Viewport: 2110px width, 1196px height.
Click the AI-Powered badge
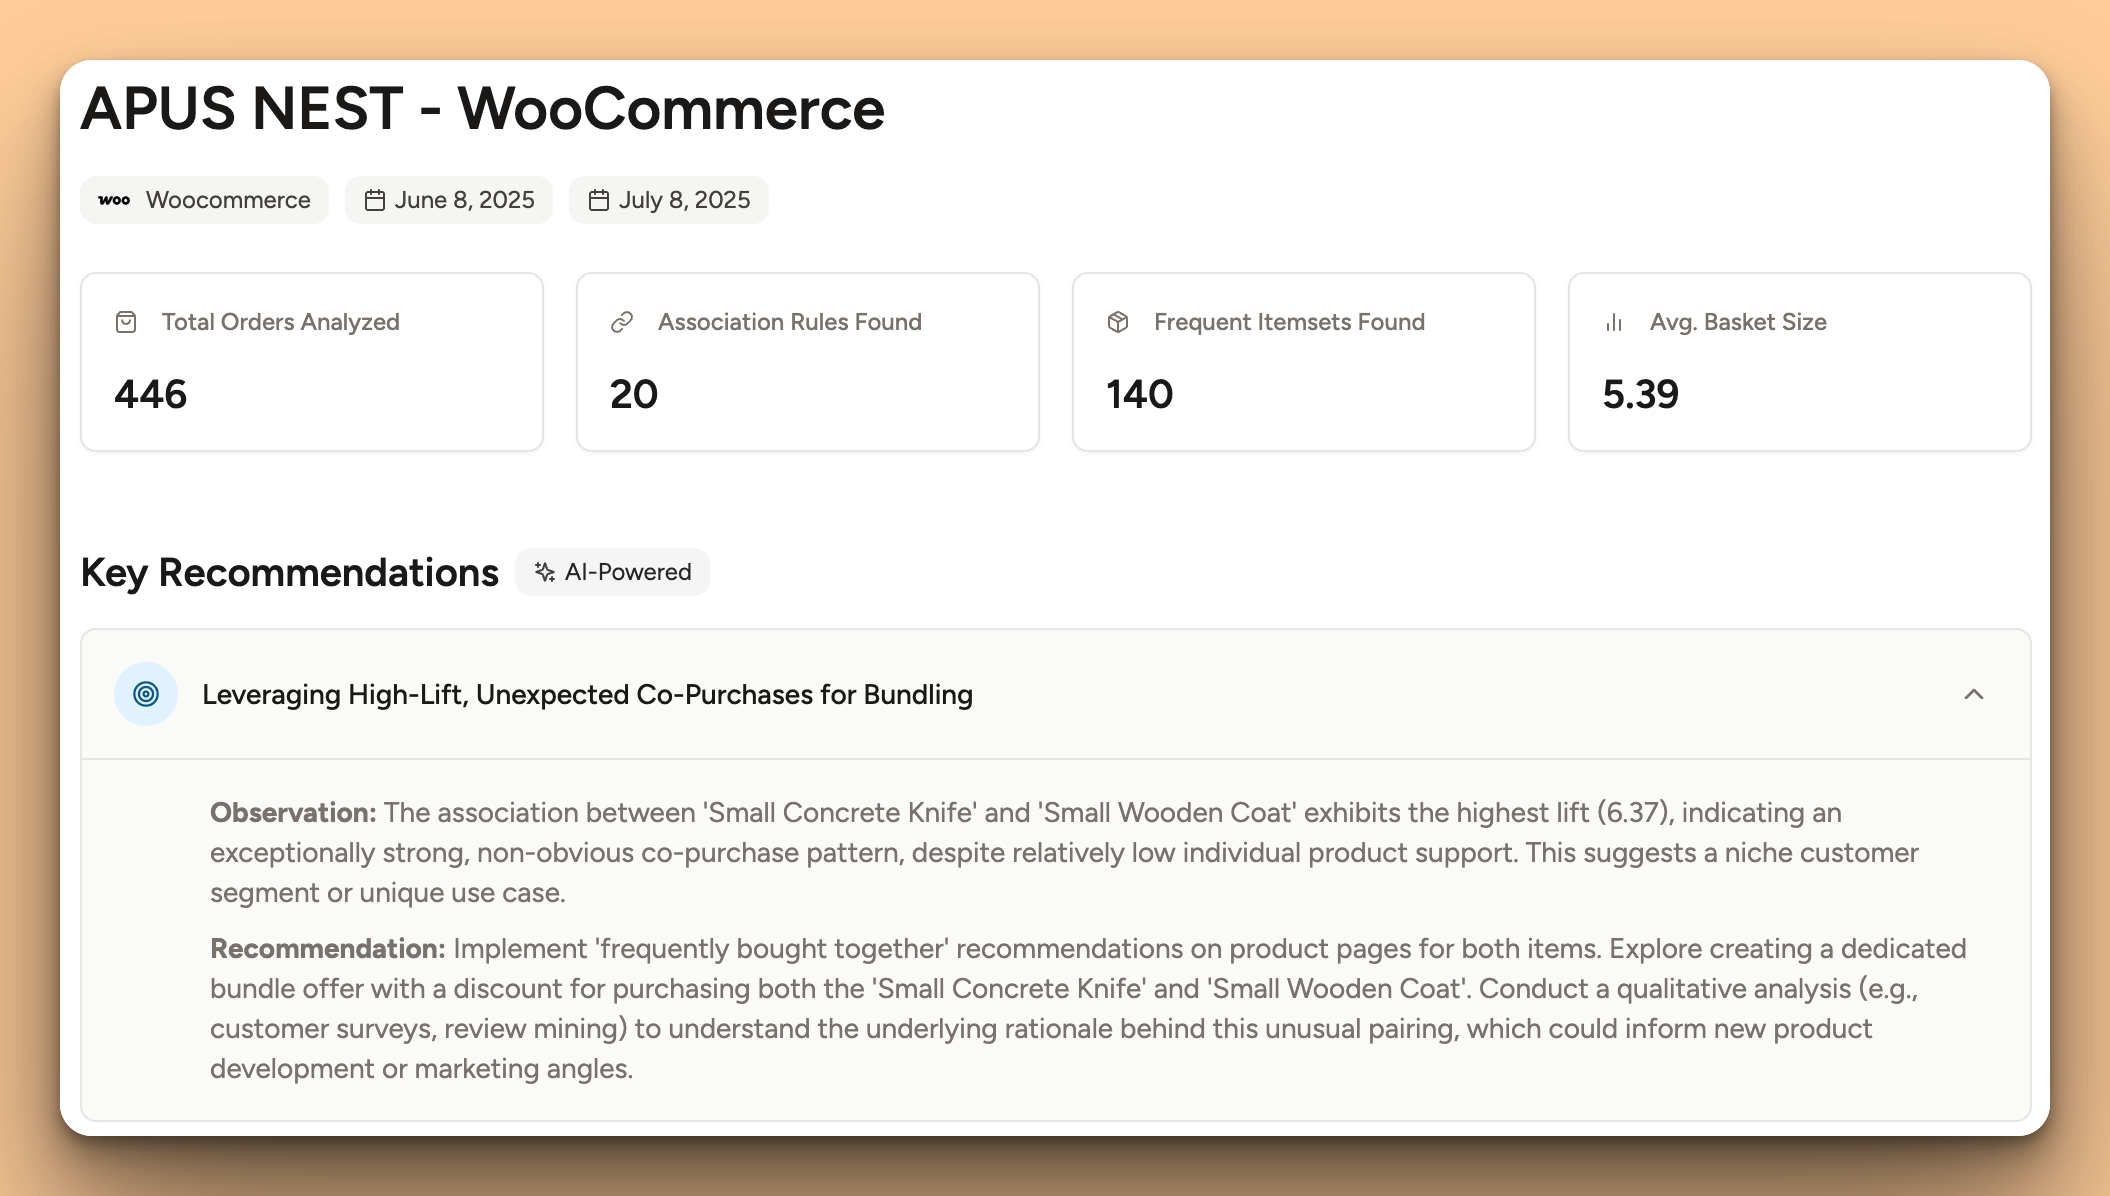point(612,572)
